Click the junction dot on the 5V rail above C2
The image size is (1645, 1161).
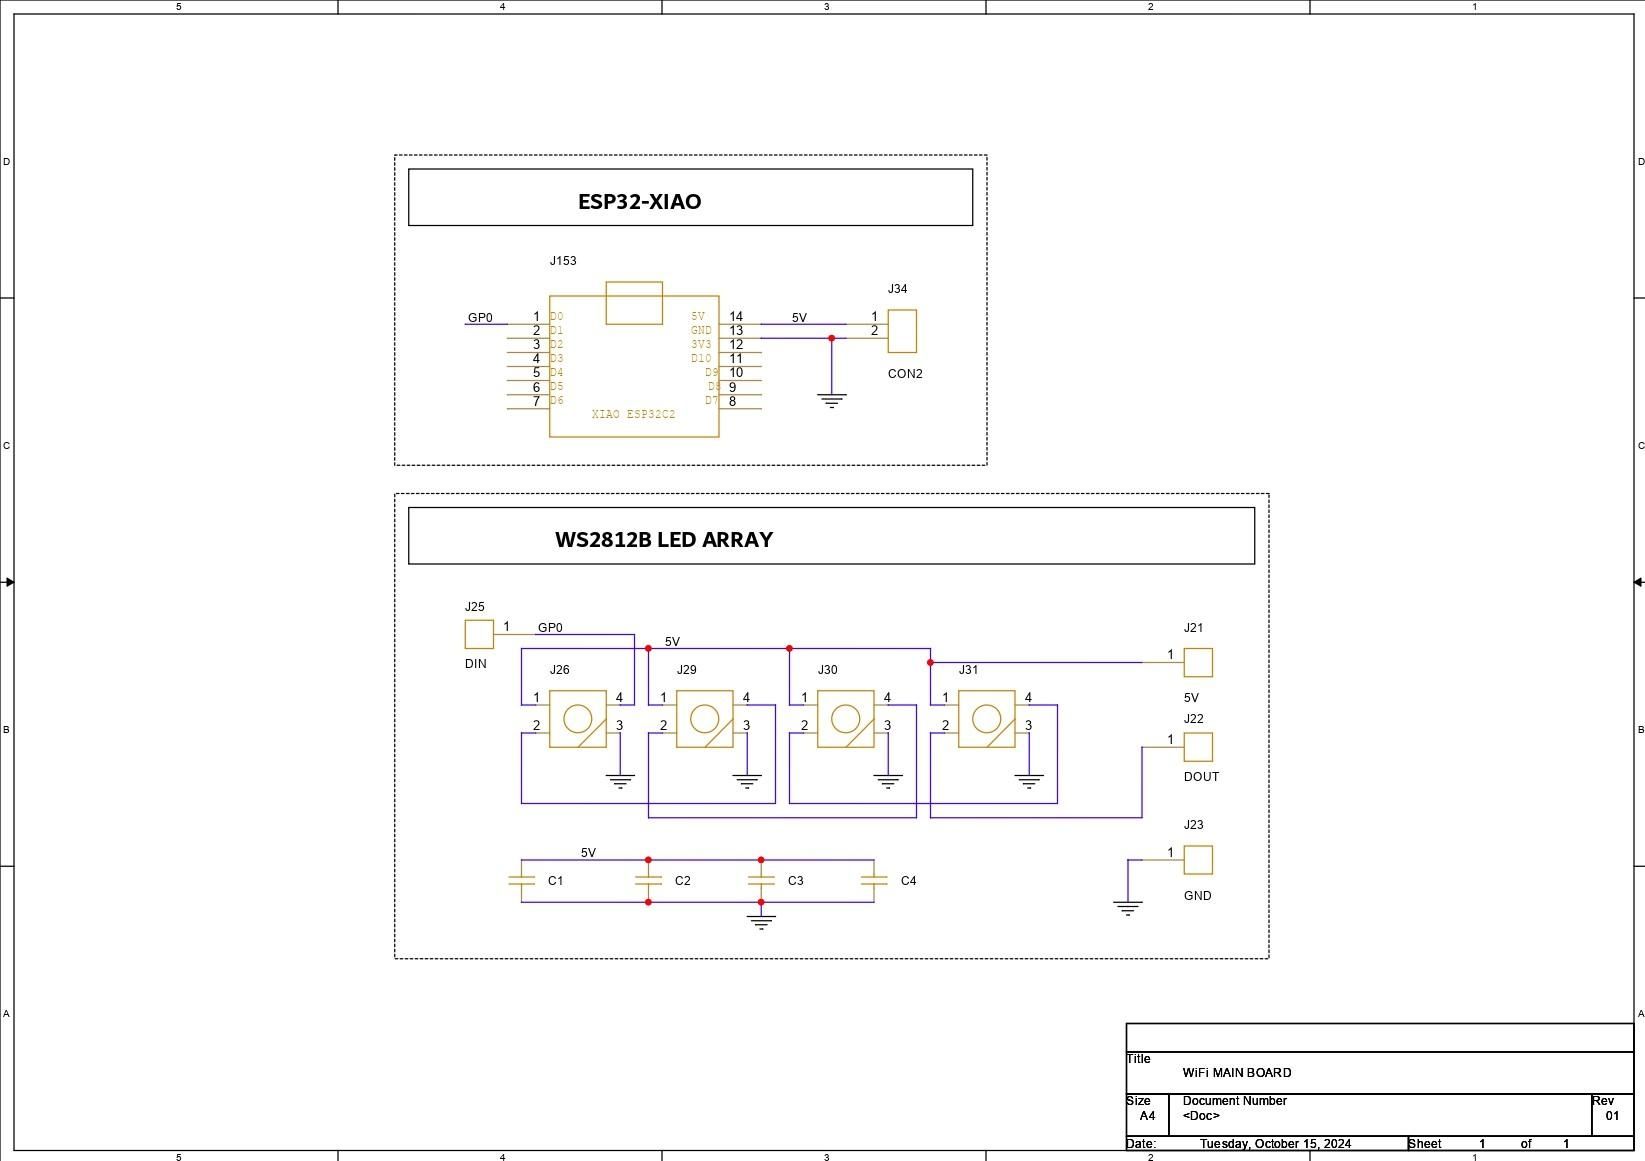coord(648,860)
